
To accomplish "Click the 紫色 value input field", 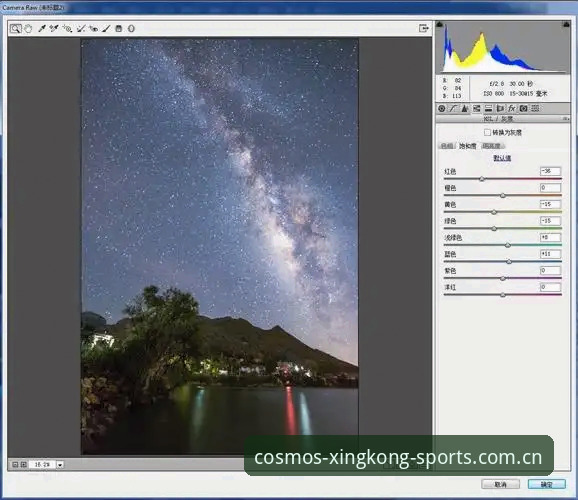I will point(550,270).
